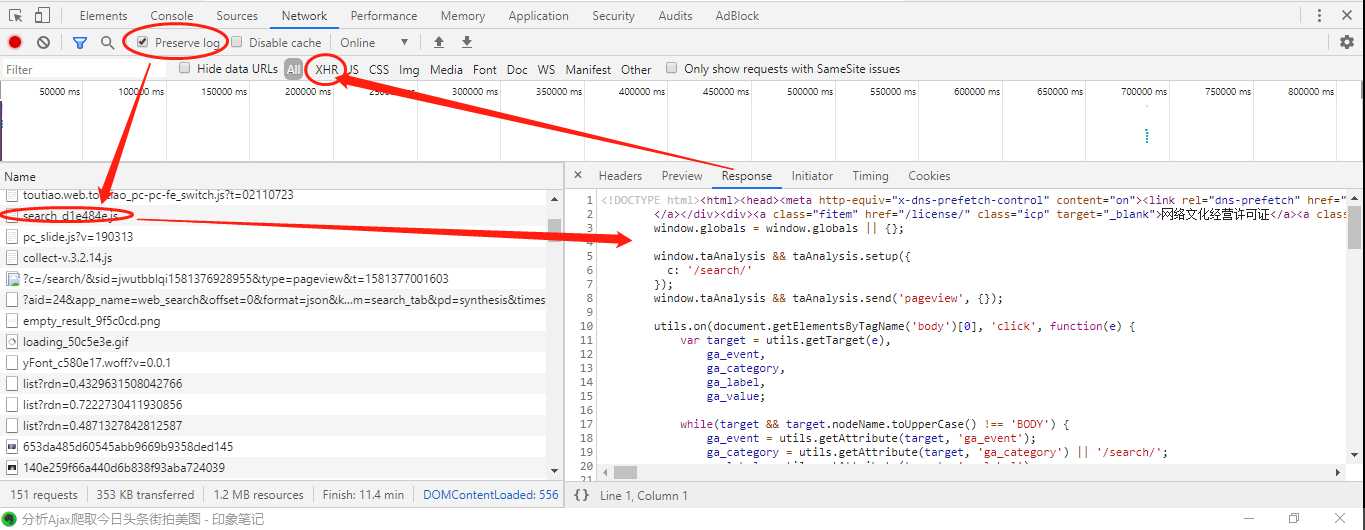This screenshot has height=530, width=1365.
Task: Filter requests by Manifest type
Action: (588, 69)
